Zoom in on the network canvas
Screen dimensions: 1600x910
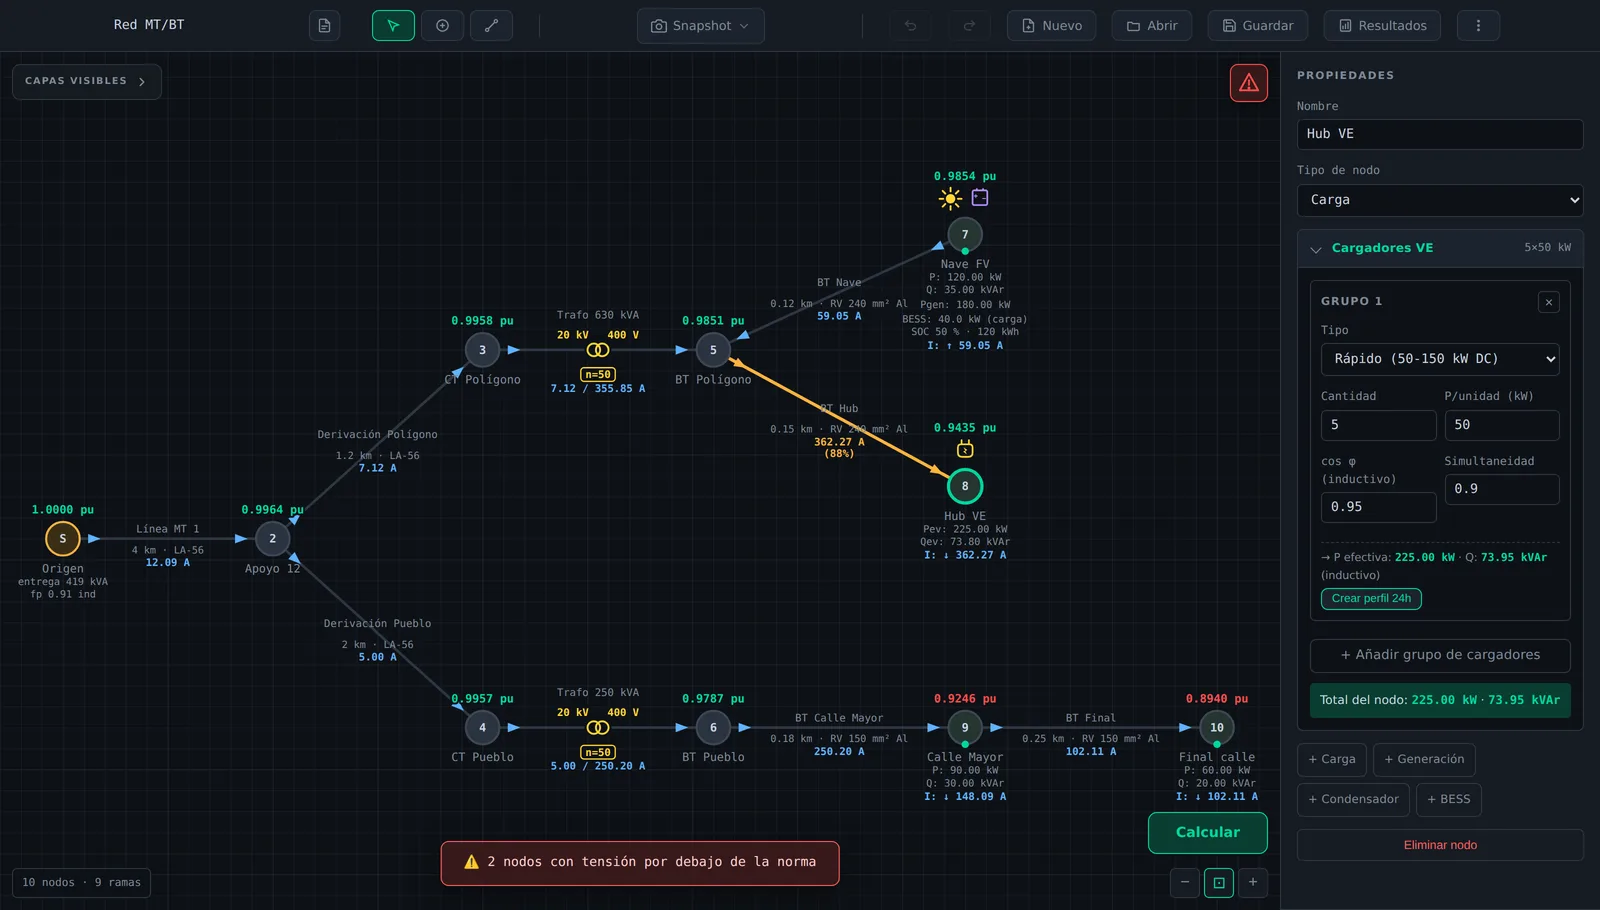pos(1253,882)
